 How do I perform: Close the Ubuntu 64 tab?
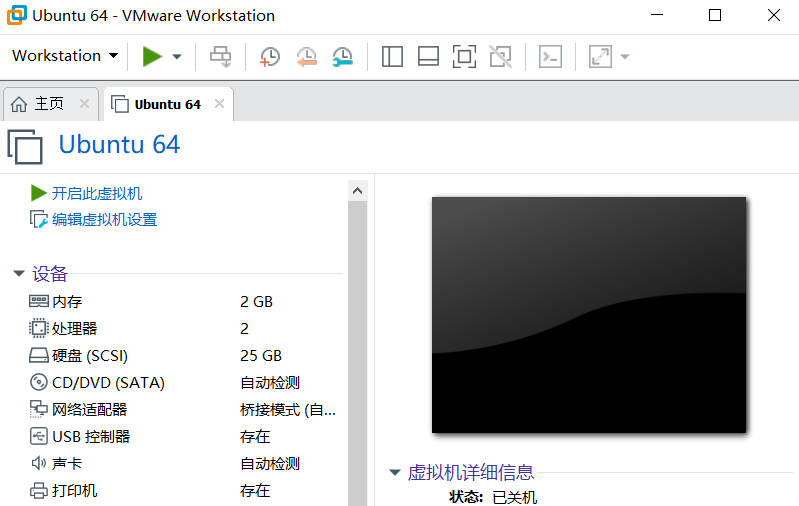tap(220, 104)
